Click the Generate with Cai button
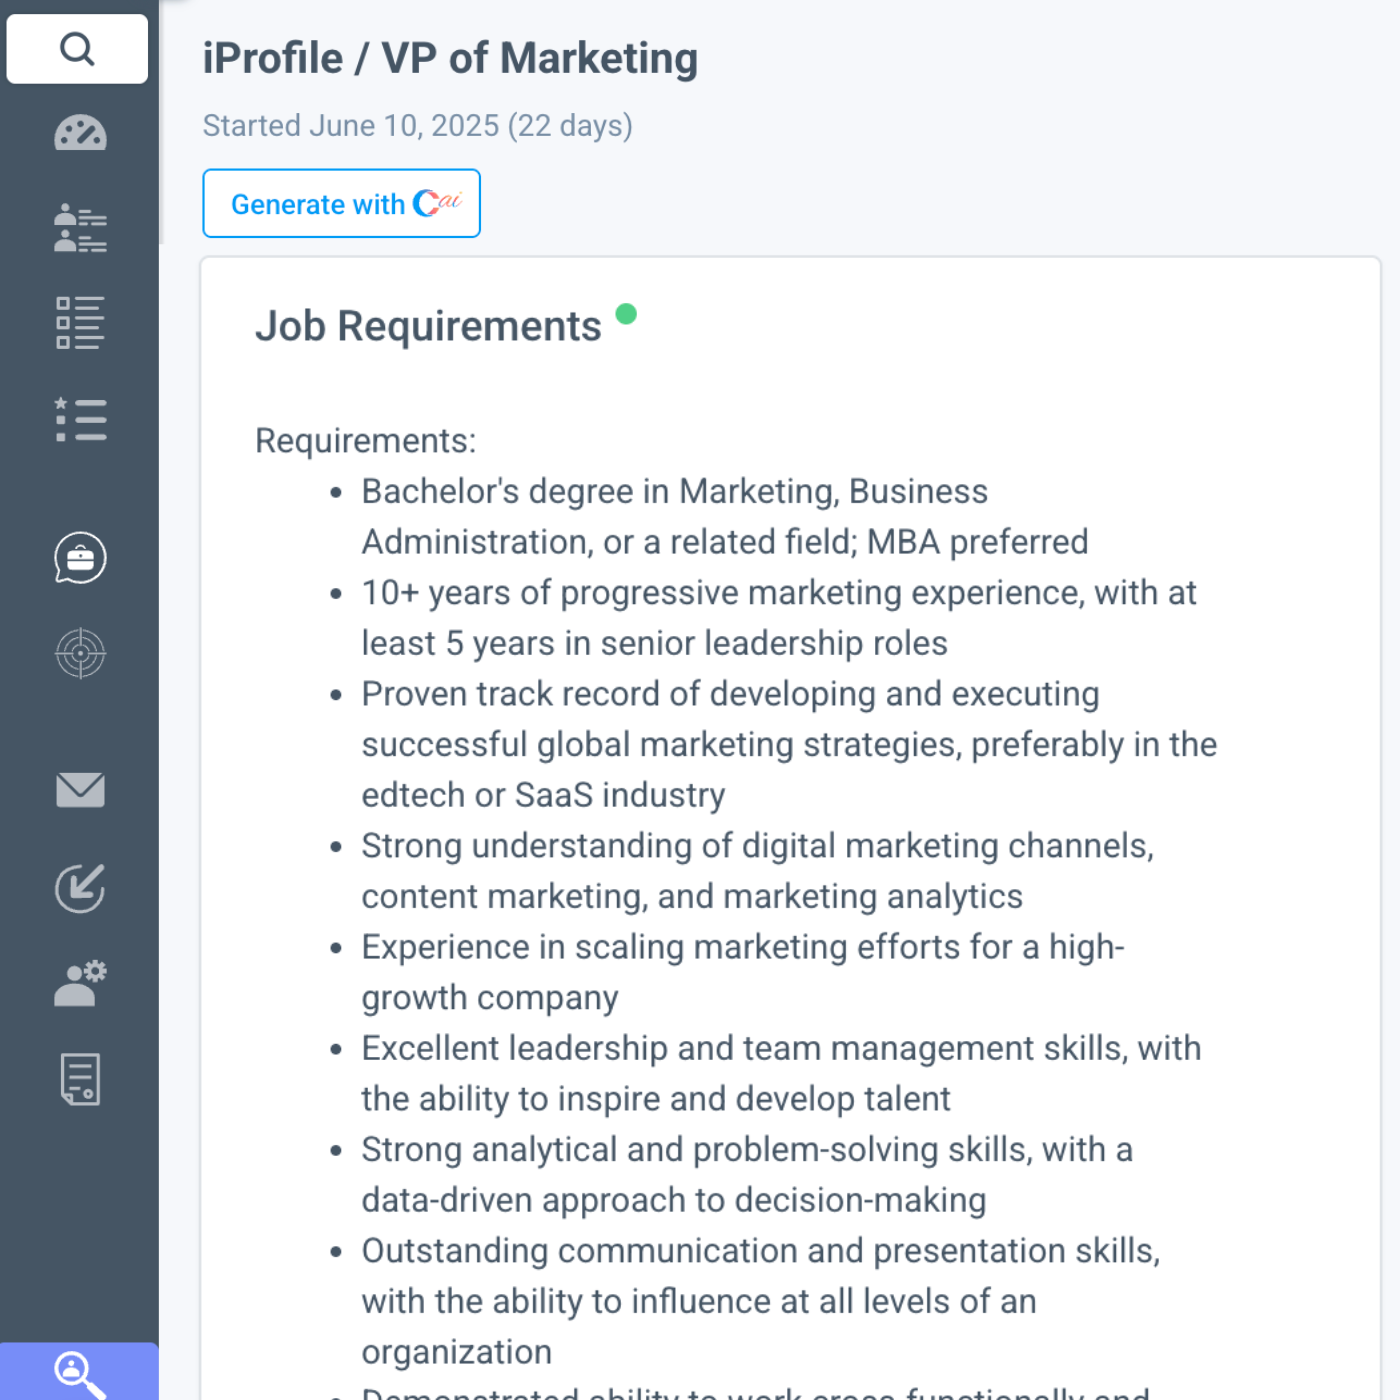 pyautogui.click(x=341, y=203)
